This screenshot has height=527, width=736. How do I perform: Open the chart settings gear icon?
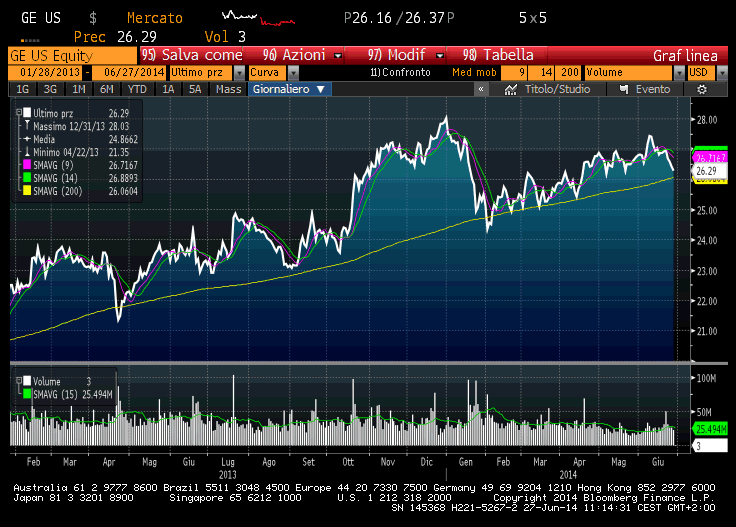tap(702, 89)
